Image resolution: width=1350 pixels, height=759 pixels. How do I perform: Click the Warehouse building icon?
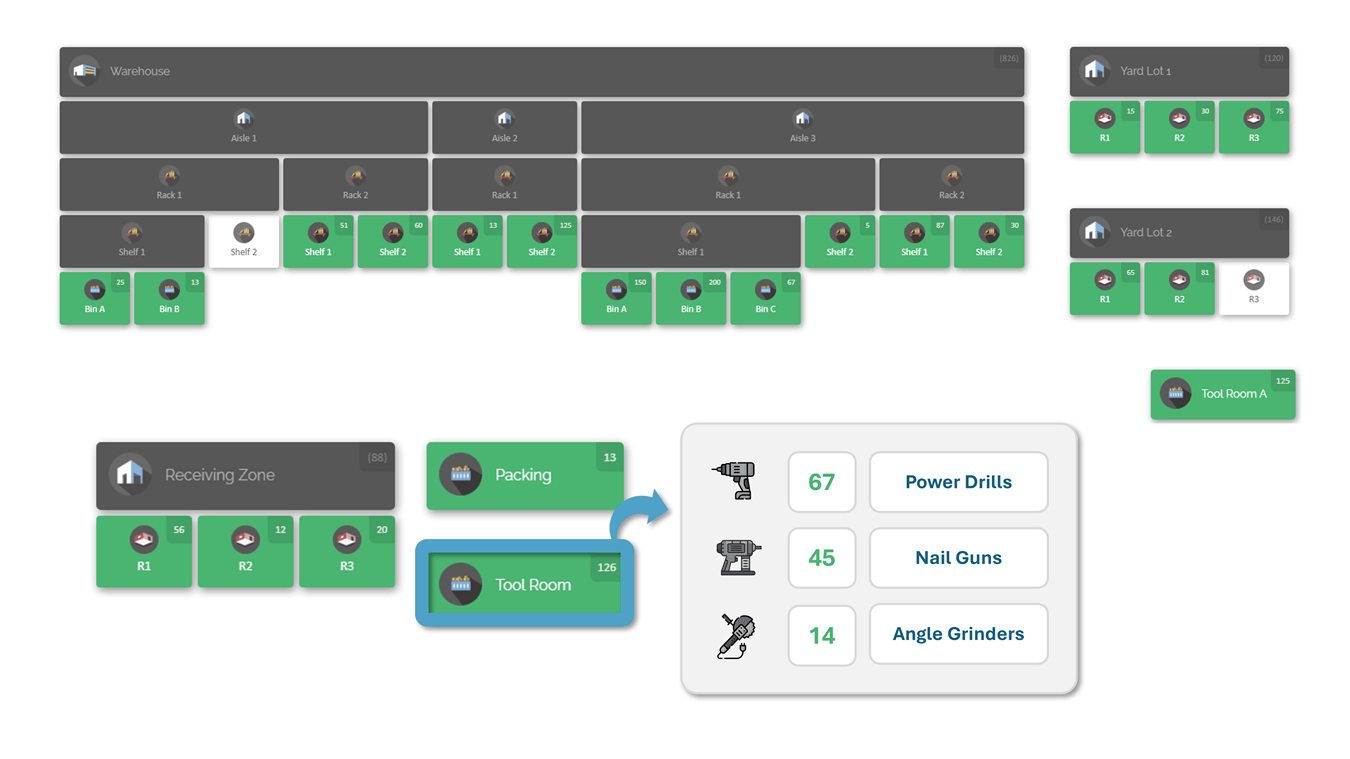pos(85,71)
